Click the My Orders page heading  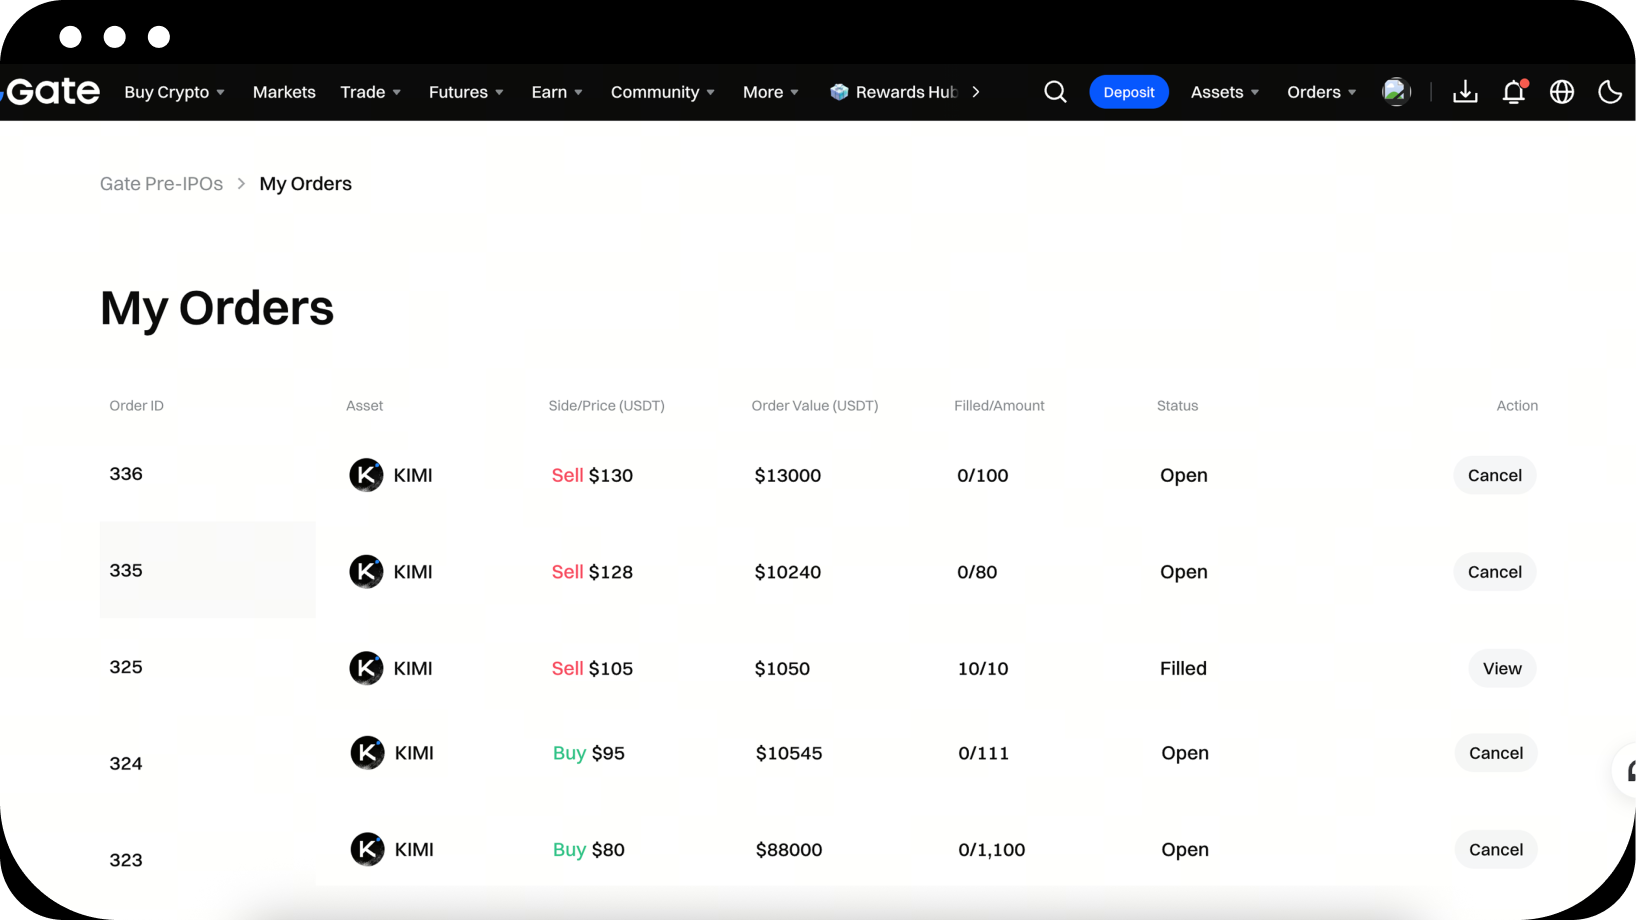tap(217, 309)
